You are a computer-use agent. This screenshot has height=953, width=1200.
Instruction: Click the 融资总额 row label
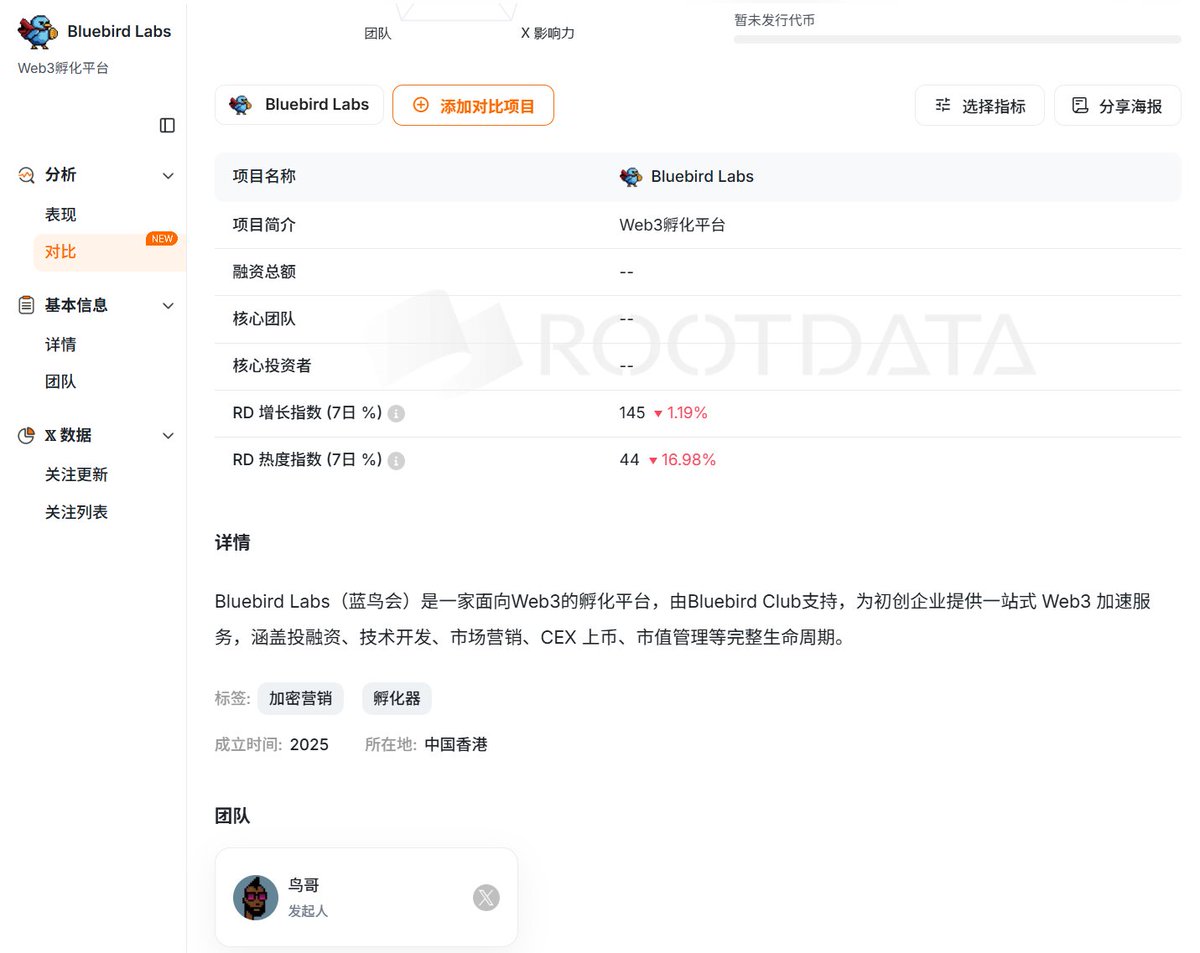coord(264,272)
